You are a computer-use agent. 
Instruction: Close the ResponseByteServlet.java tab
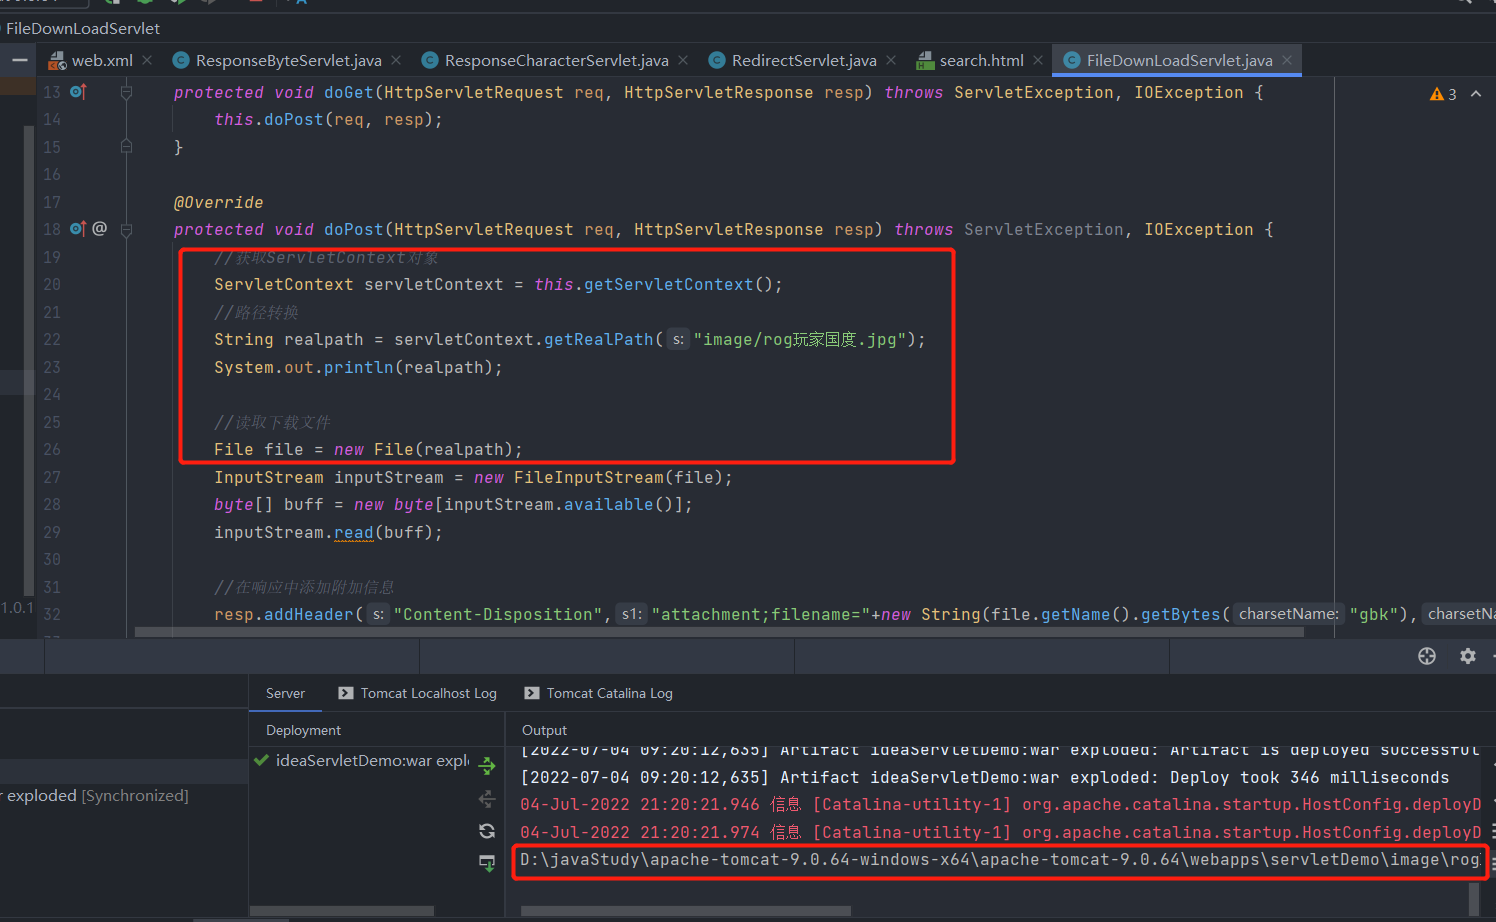[396, 60]
